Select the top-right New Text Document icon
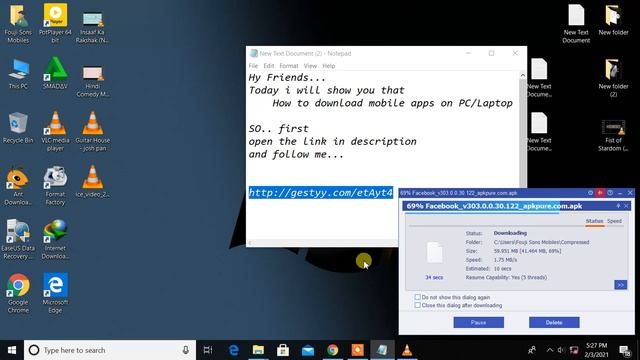The height and width of the screenshot is (360, 640). 576,24
